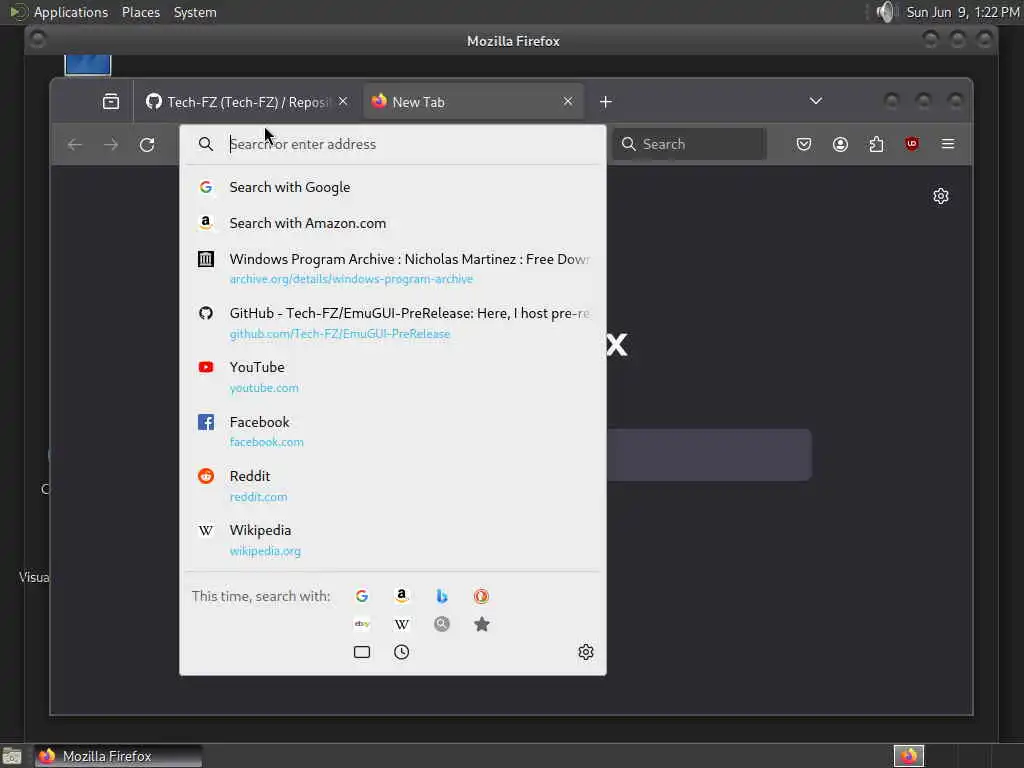Open the Firefox View icon

click(111, 101)
